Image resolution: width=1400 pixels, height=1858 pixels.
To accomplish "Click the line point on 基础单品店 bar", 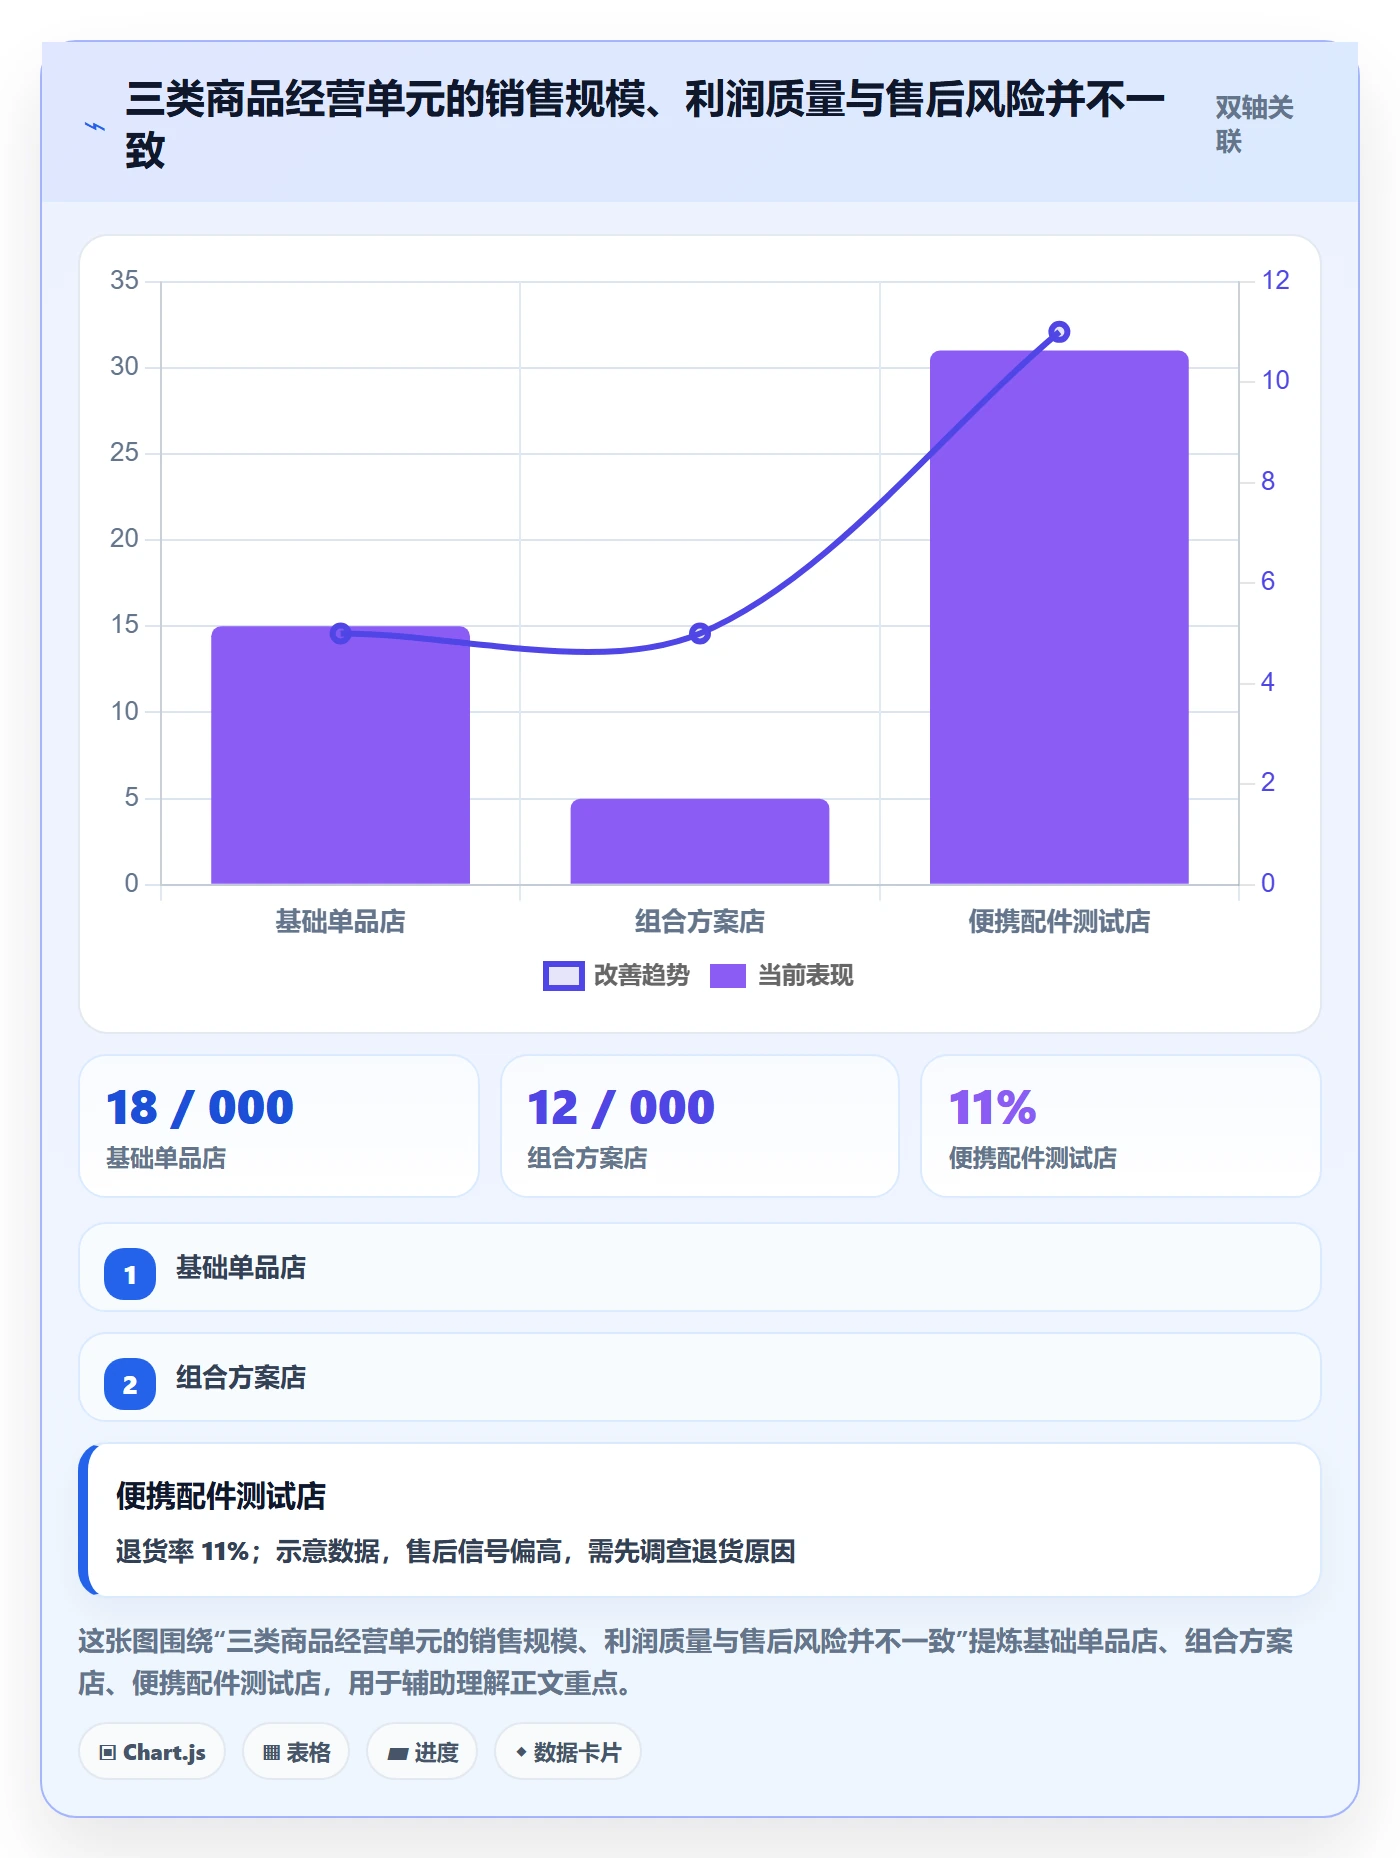I will pos(340,633).
